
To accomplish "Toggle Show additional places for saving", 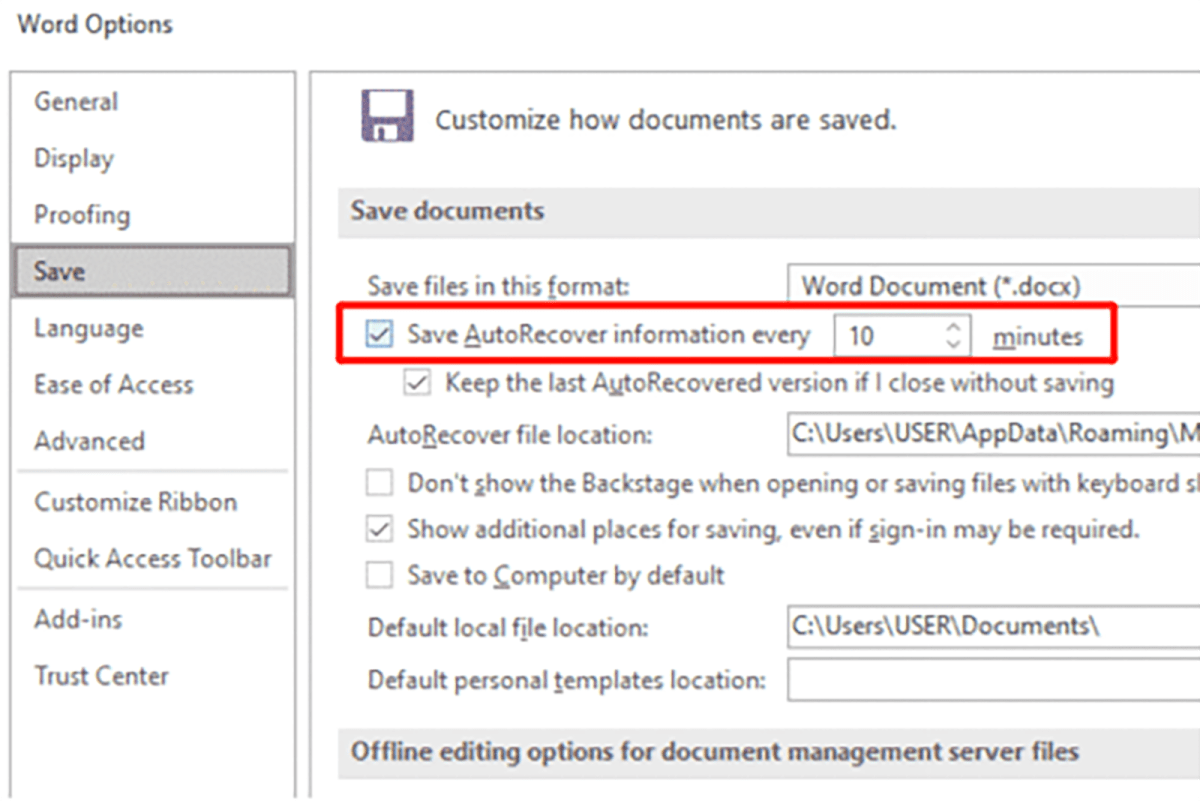I will (x=379, y=529).
